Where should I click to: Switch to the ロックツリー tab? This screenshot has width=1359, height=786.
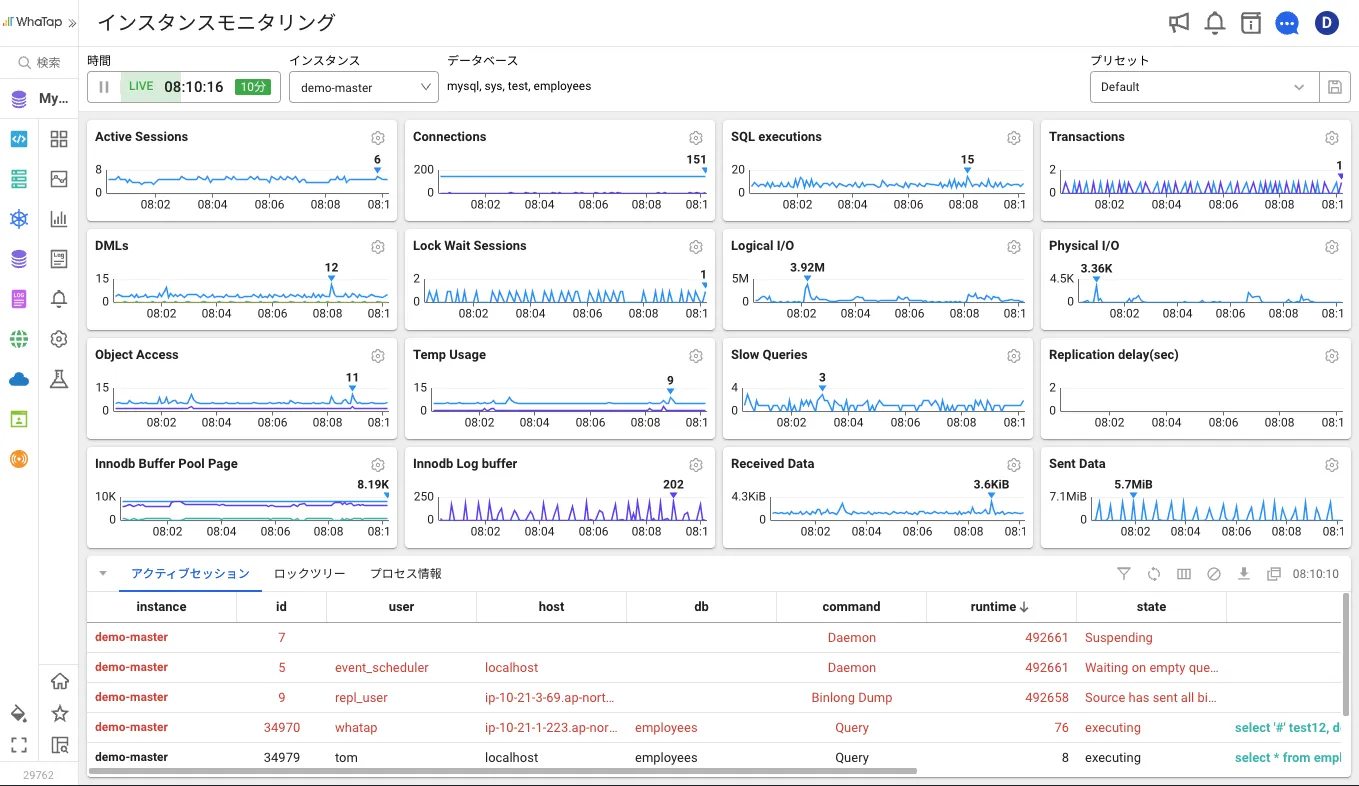pyautogui.click(x=310, y=574)
